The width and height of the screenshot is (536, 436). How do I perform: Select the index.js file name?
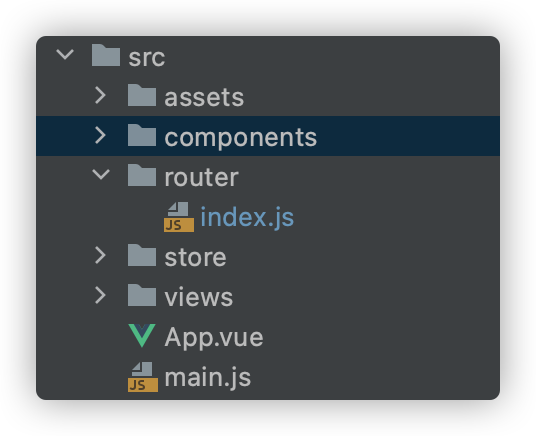pos(247,217)
